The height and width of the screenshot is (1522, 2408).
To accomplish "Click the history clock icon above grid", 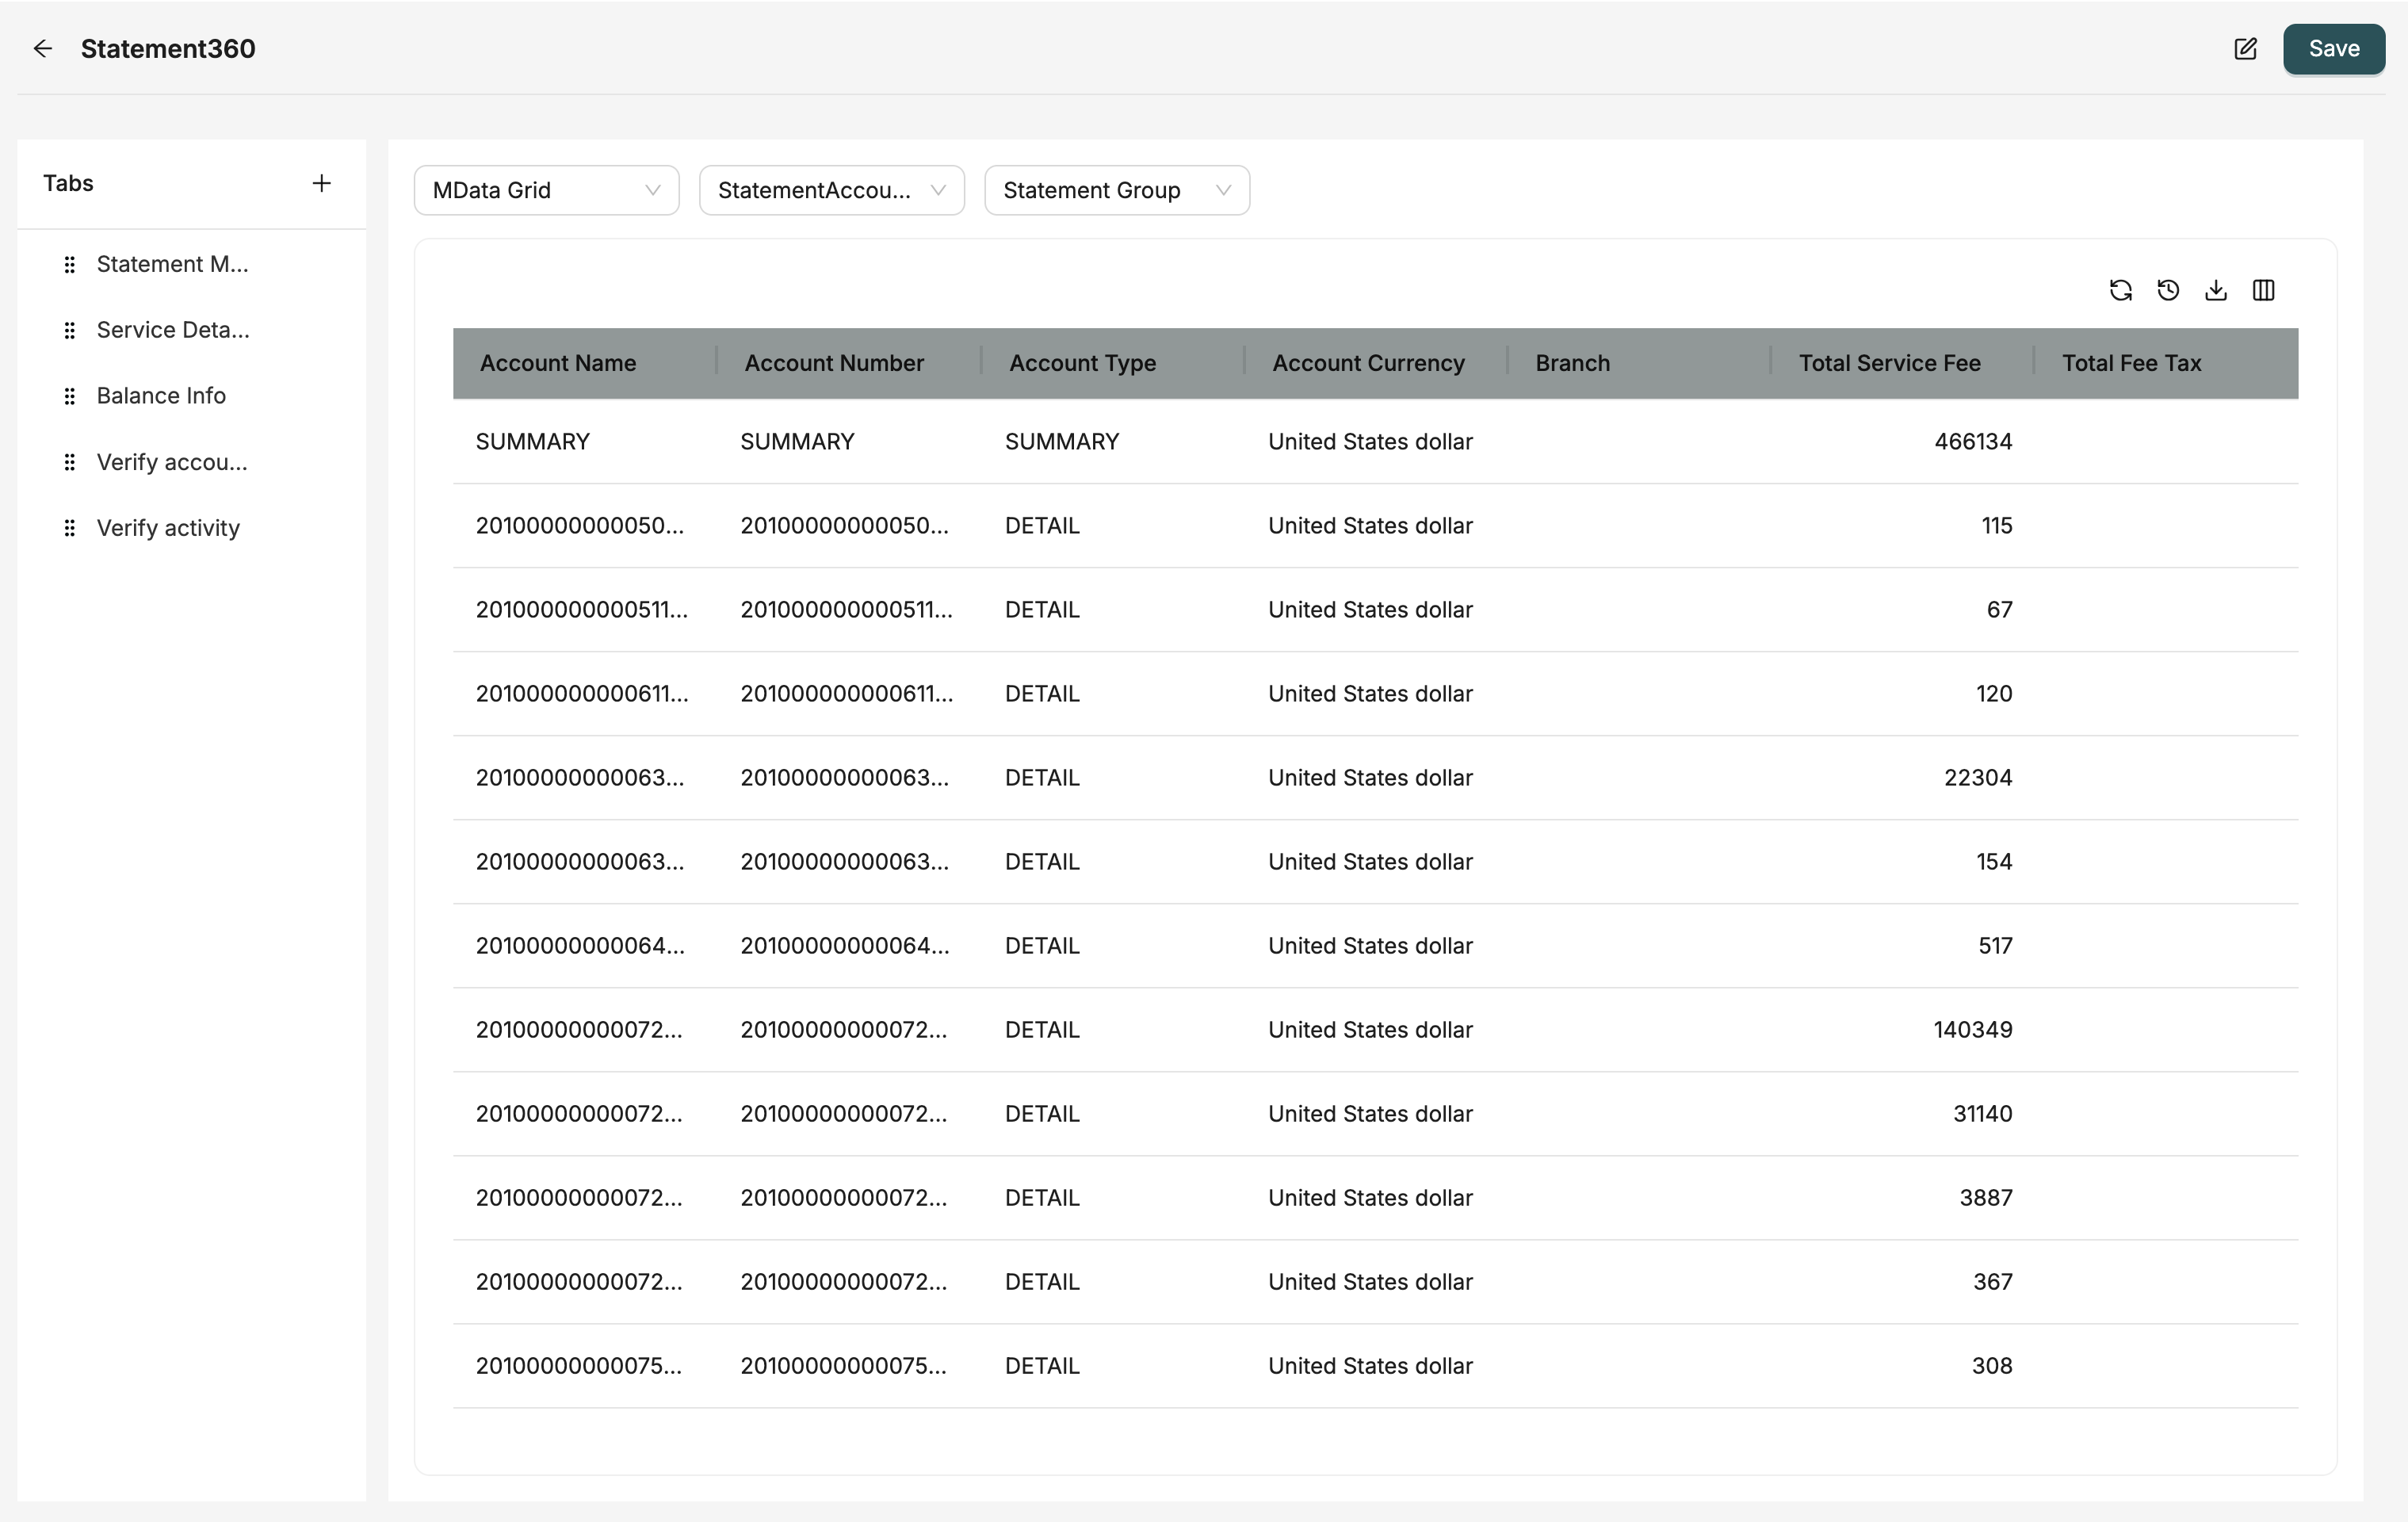I will pos(2168,290).
